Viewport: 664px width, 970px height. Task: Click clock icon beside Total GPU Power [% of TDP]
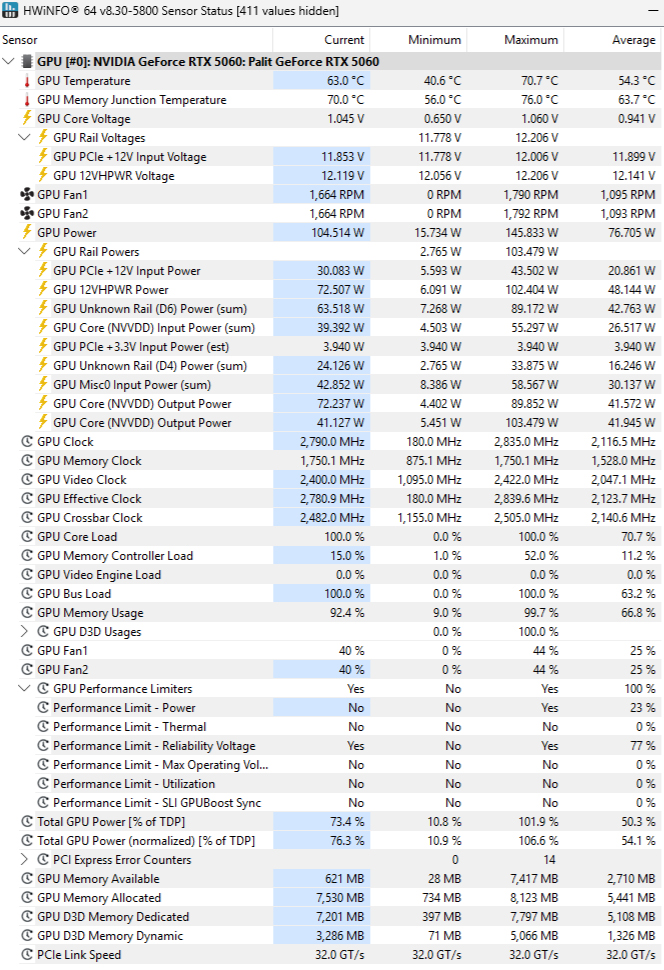point(27,822)
